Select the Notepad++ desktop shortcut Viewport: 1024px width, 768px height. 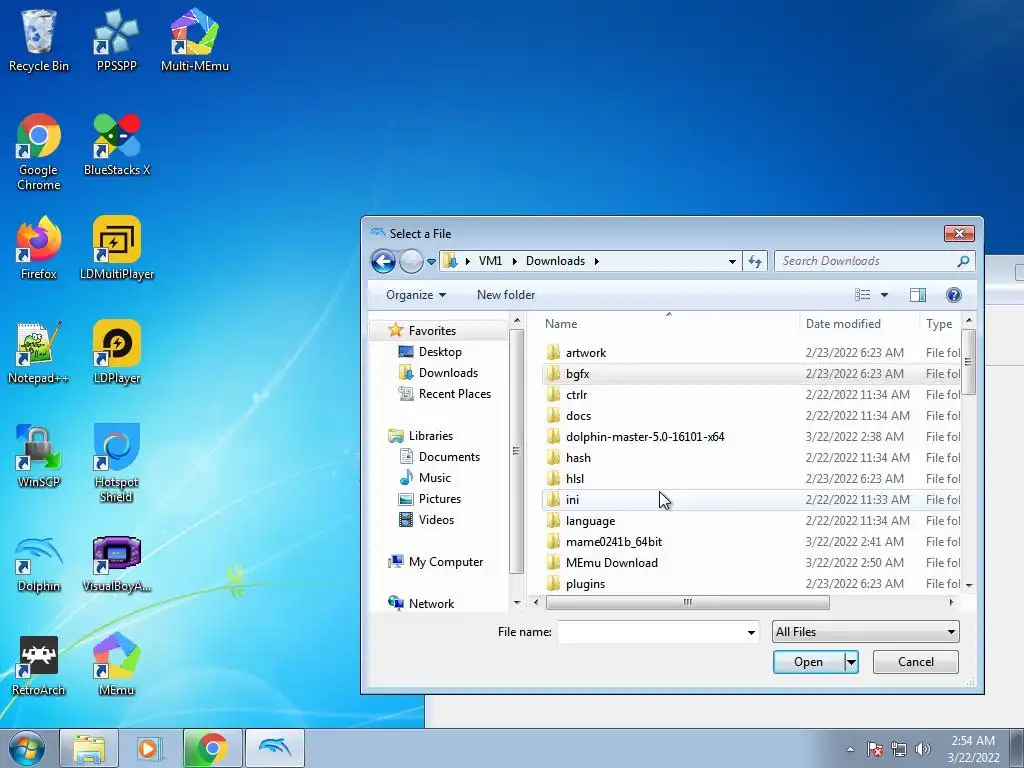(39, 353)
